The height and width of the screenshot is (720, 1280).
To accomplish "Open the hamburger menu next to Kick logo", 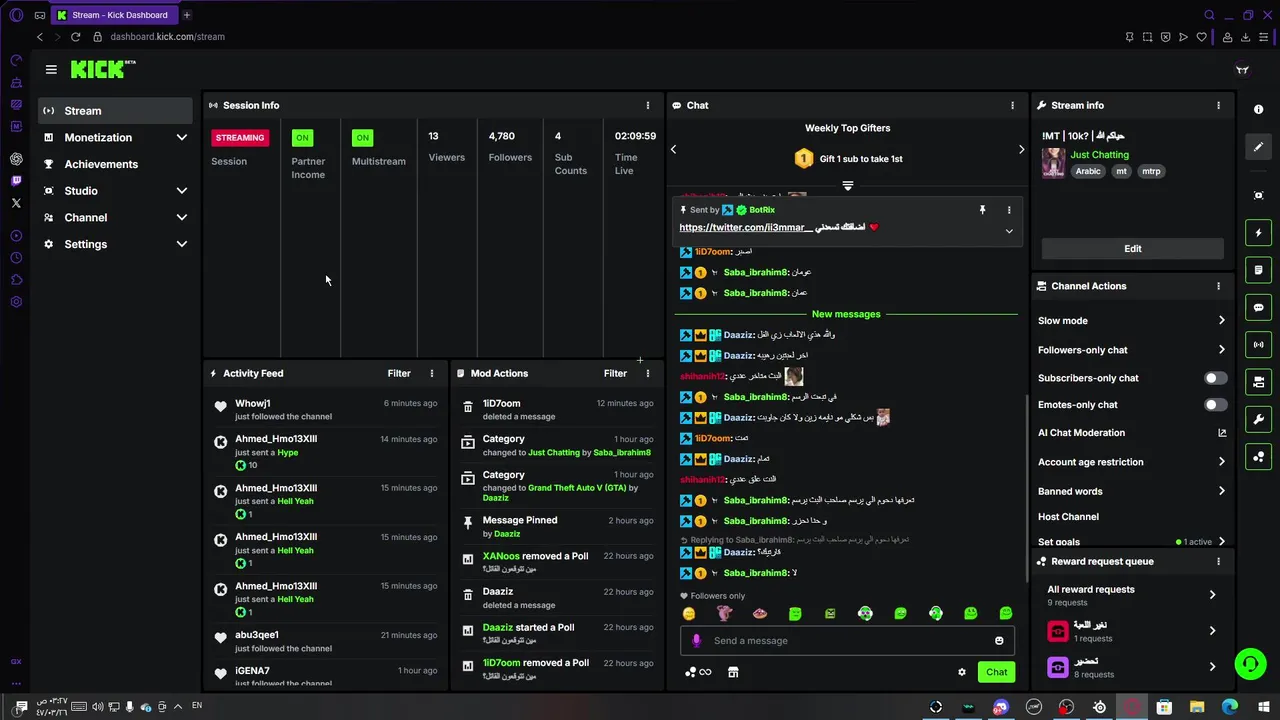I will (51, 69).
